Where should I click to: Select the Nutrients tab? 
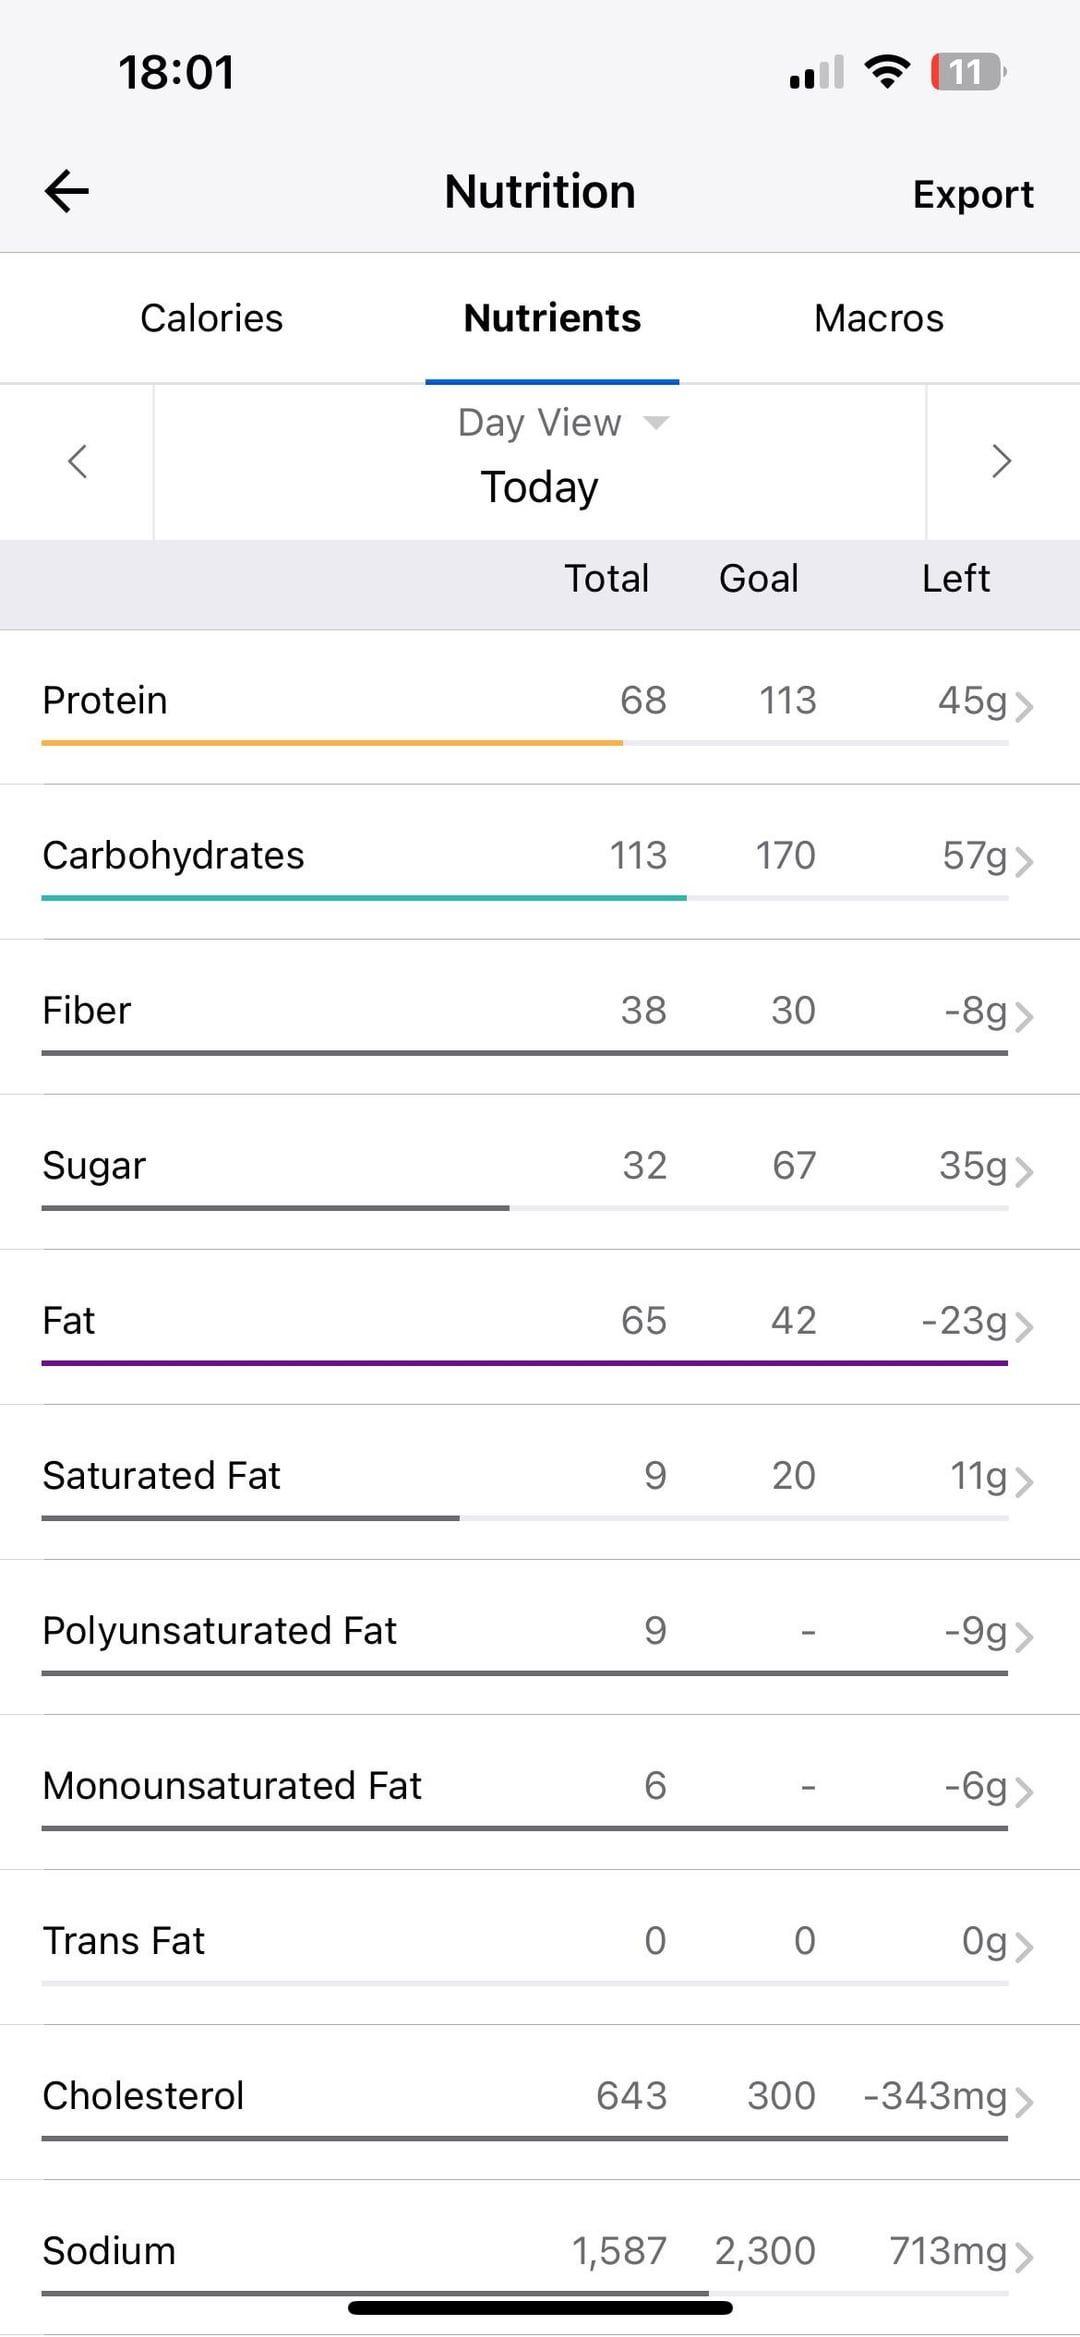tap(552, 318)
